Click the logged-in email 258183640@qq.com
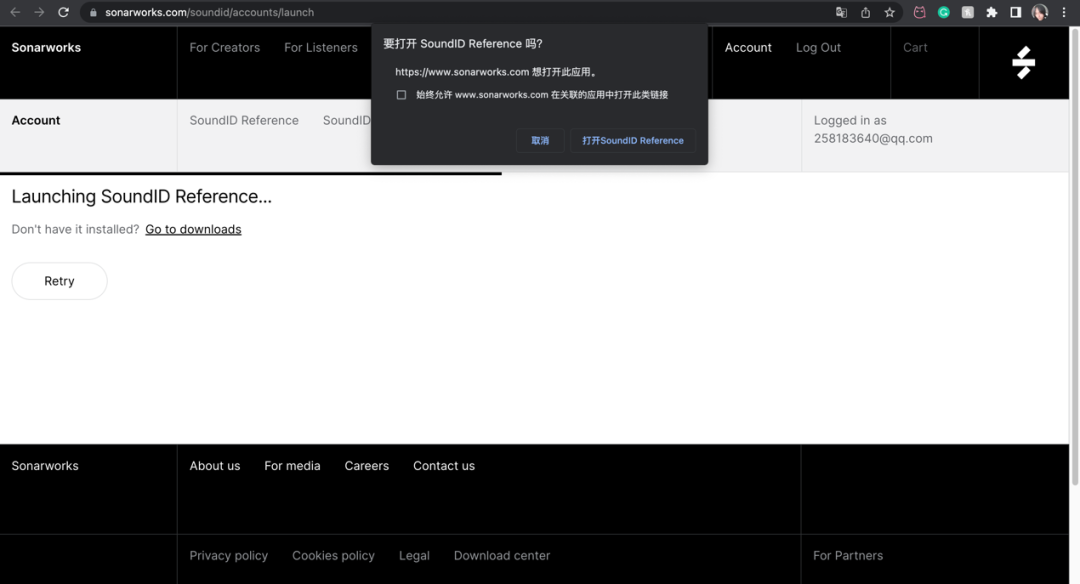Viewport: 1080px width, 584px height. 873,138
